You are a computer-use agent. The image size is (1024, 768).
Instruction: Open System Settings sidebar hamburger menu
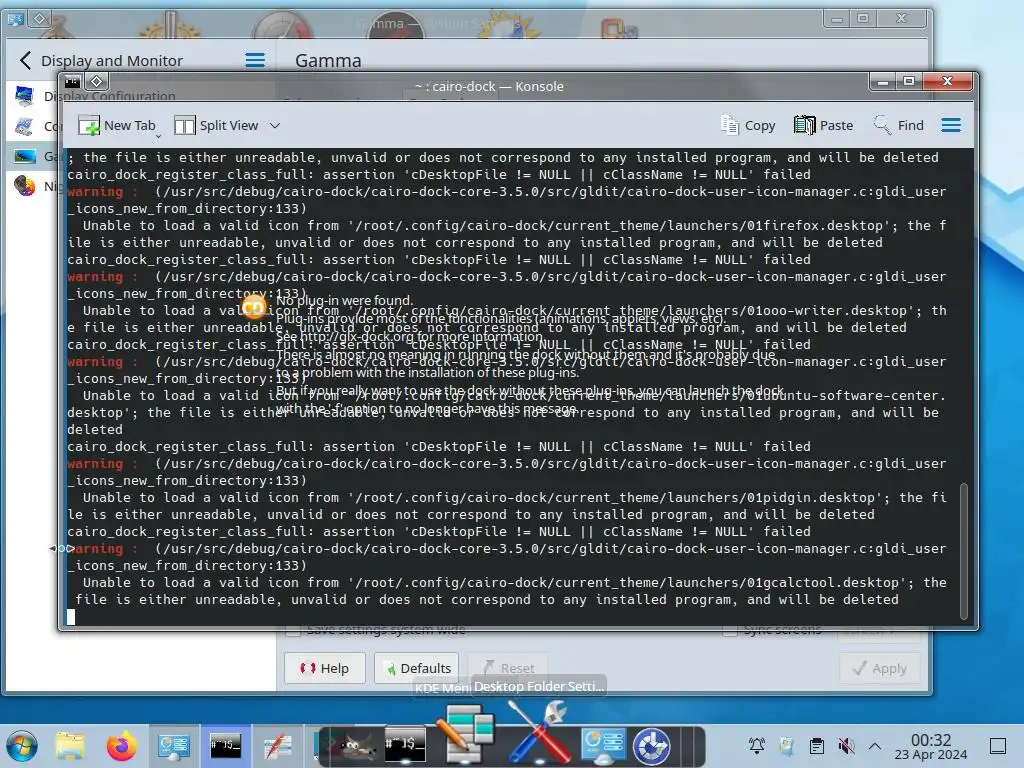coord(255,61)
